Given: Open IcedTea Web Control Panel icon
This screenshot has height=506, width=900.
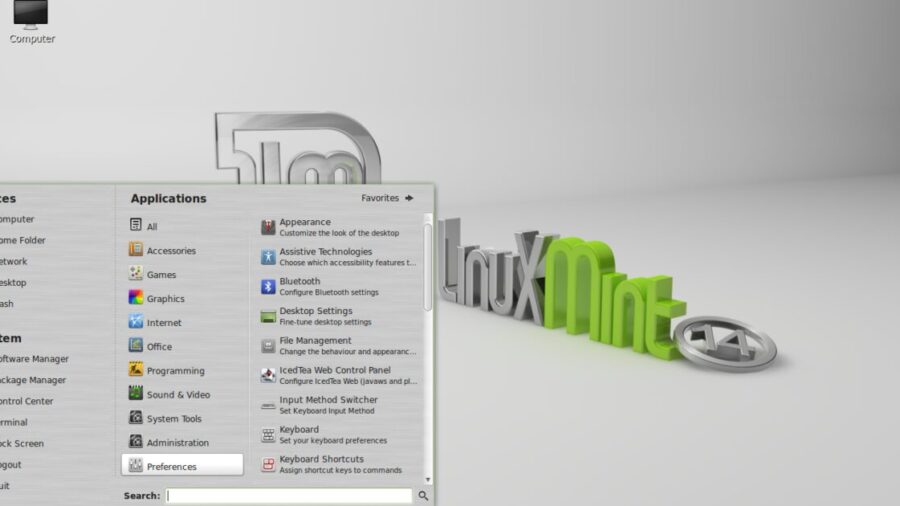Looking at the screenshot, I should [x=268, y=375].
